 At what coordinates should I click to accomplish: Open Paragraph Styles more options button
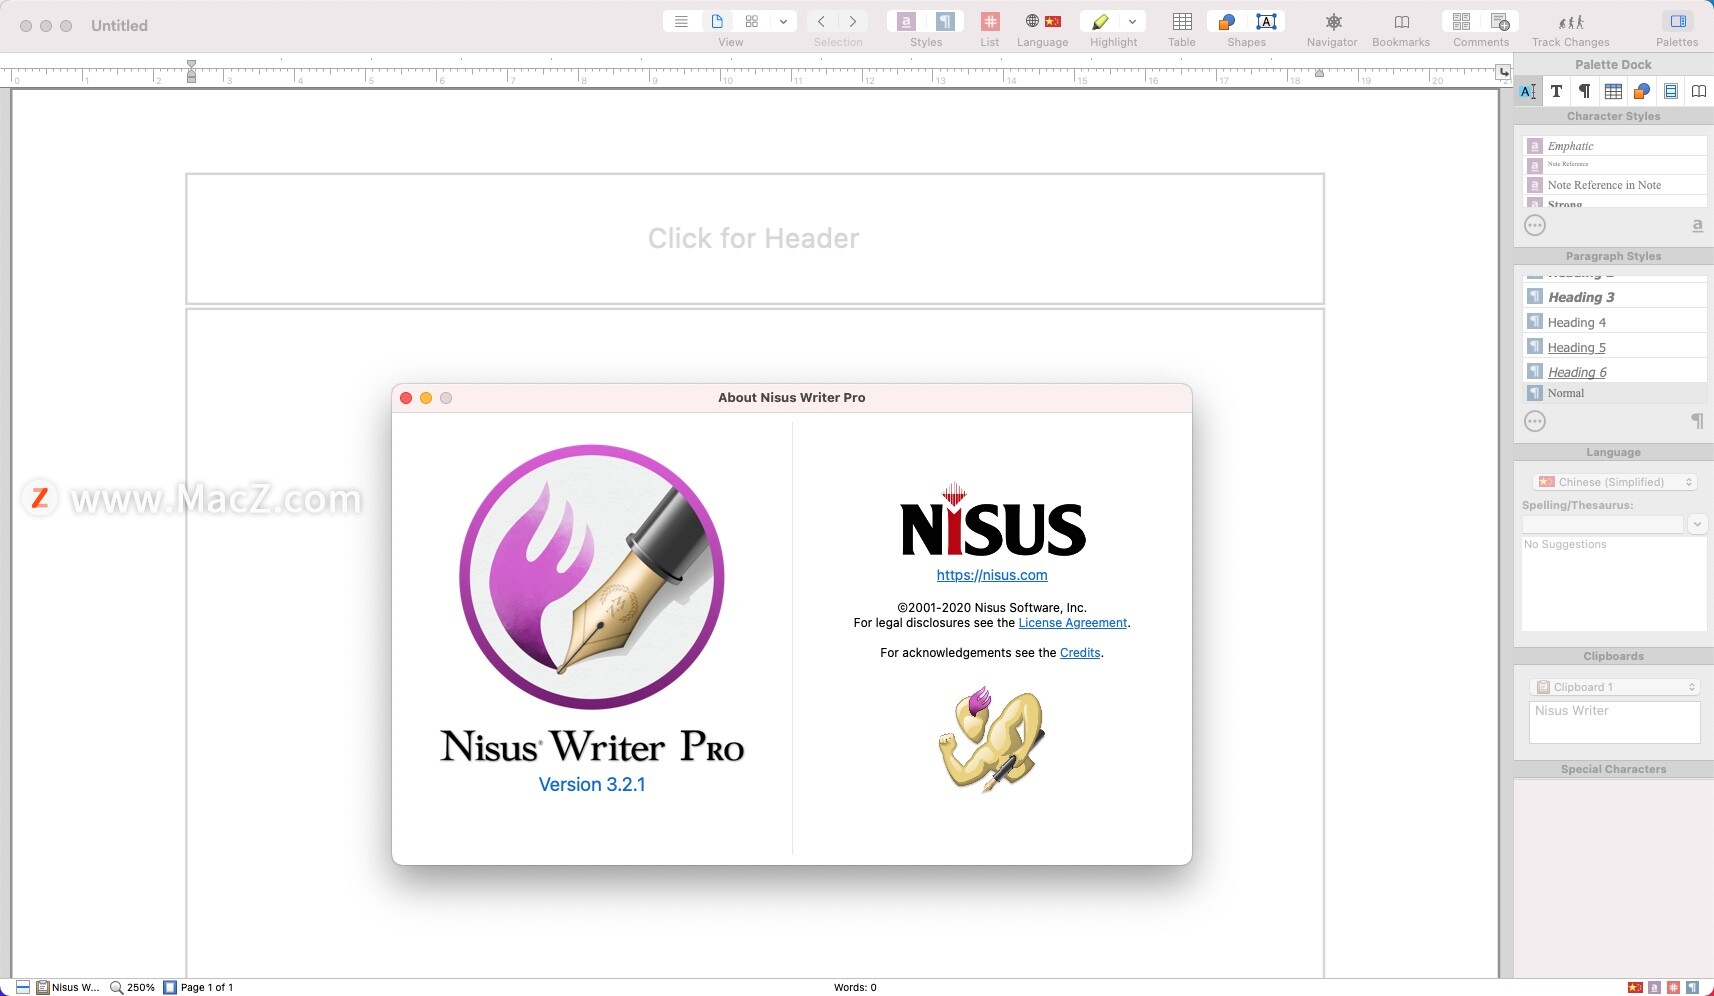1535,421
